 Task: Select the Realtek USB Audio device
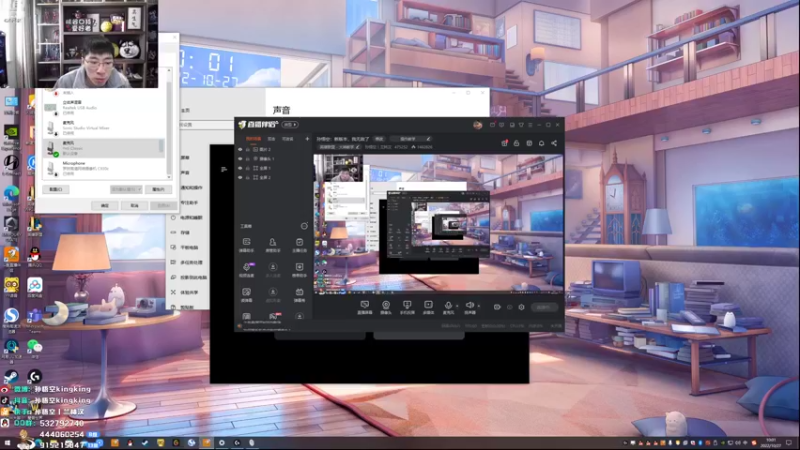(x=104, y=108)
